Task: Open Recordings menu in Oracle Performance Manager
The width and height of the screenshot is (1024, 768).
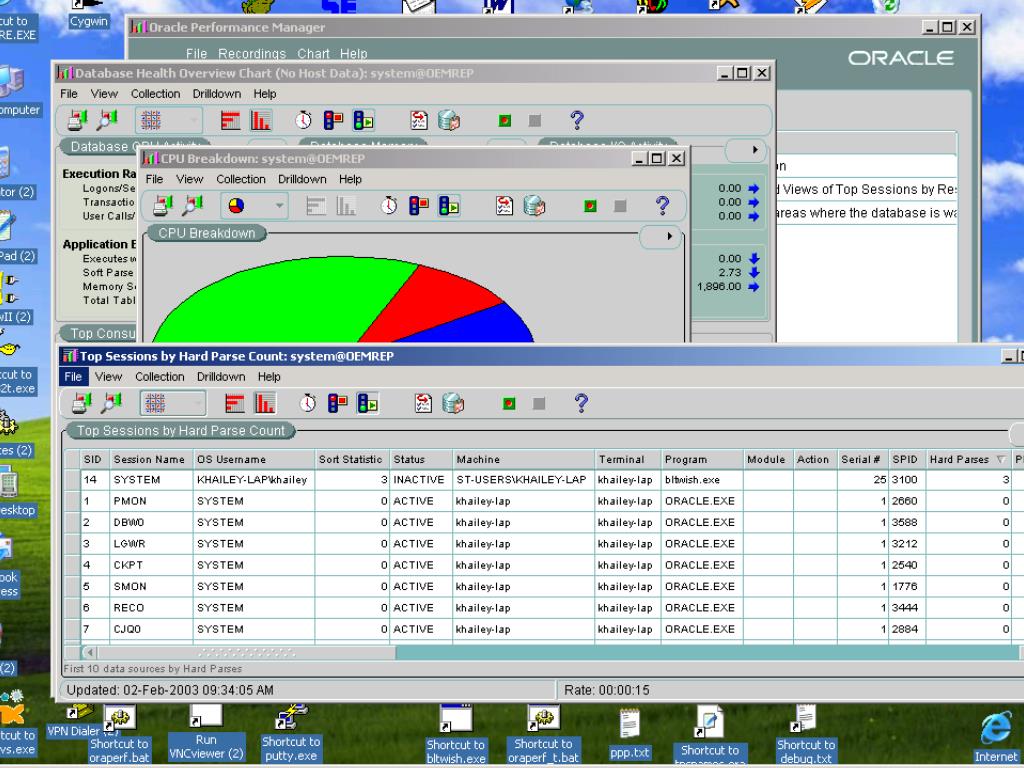Action: coord(252,54)
